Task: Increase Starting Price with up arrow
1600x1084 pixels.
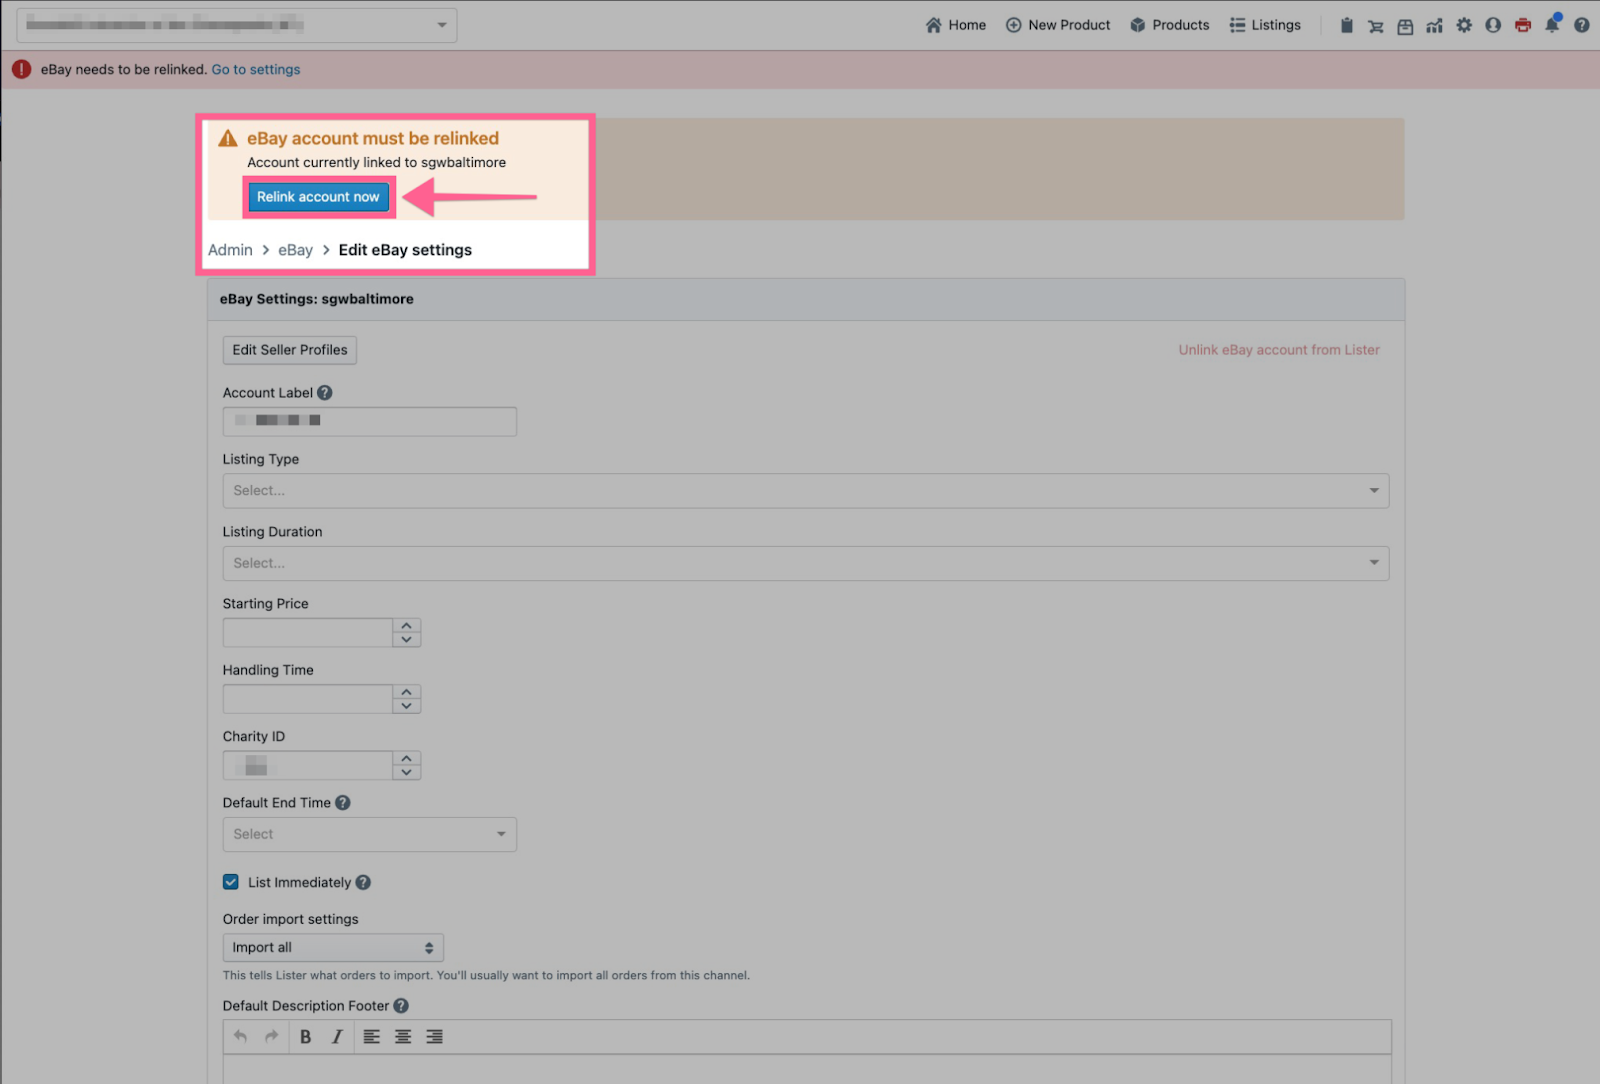Action: [x=407, y=626]
